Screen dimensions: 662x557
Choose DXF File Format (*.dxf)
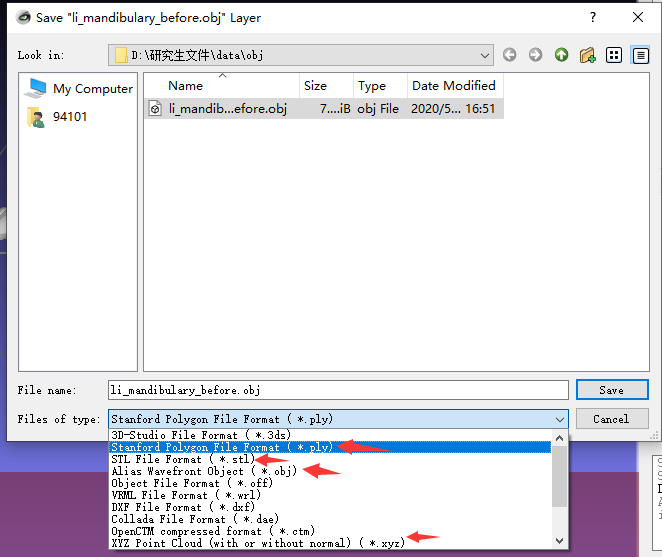pyautogui.click(x=330, y=507)
